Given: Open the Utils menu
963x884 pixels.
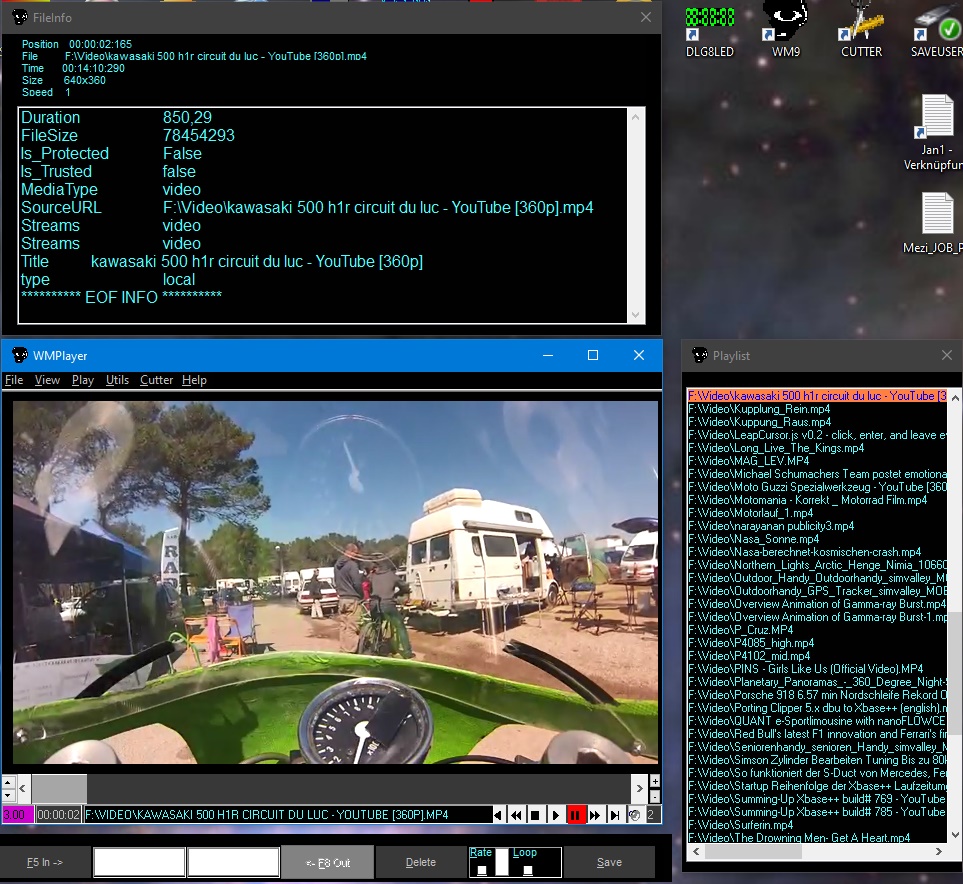Looking at the screenshot, I should [117, 380].
